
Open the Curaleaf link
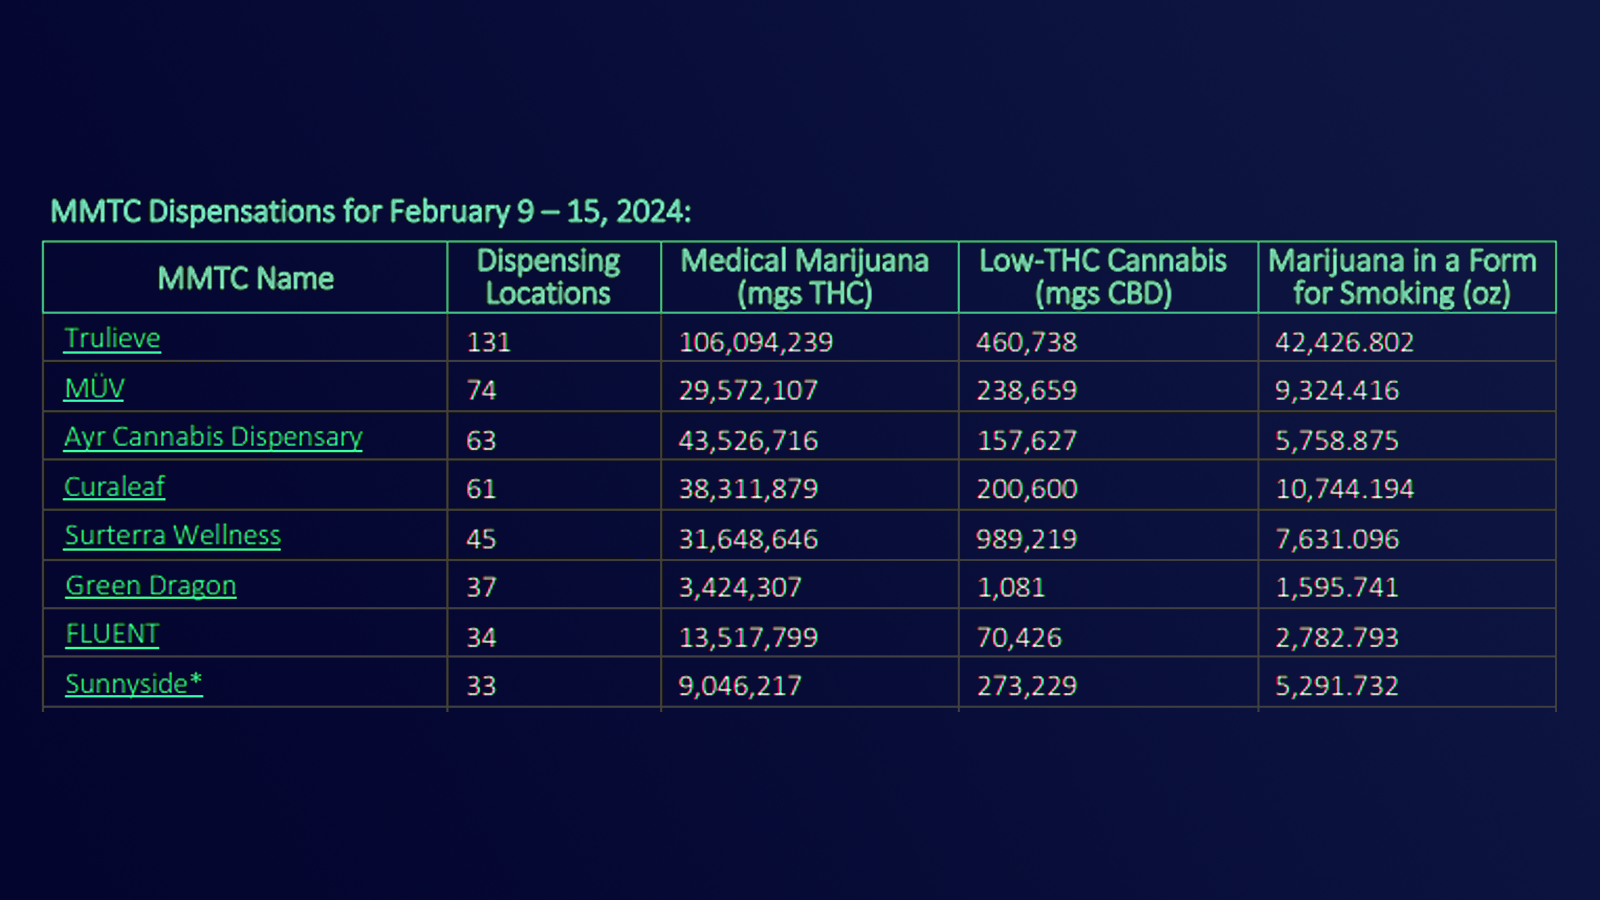(x=114, y=487)
